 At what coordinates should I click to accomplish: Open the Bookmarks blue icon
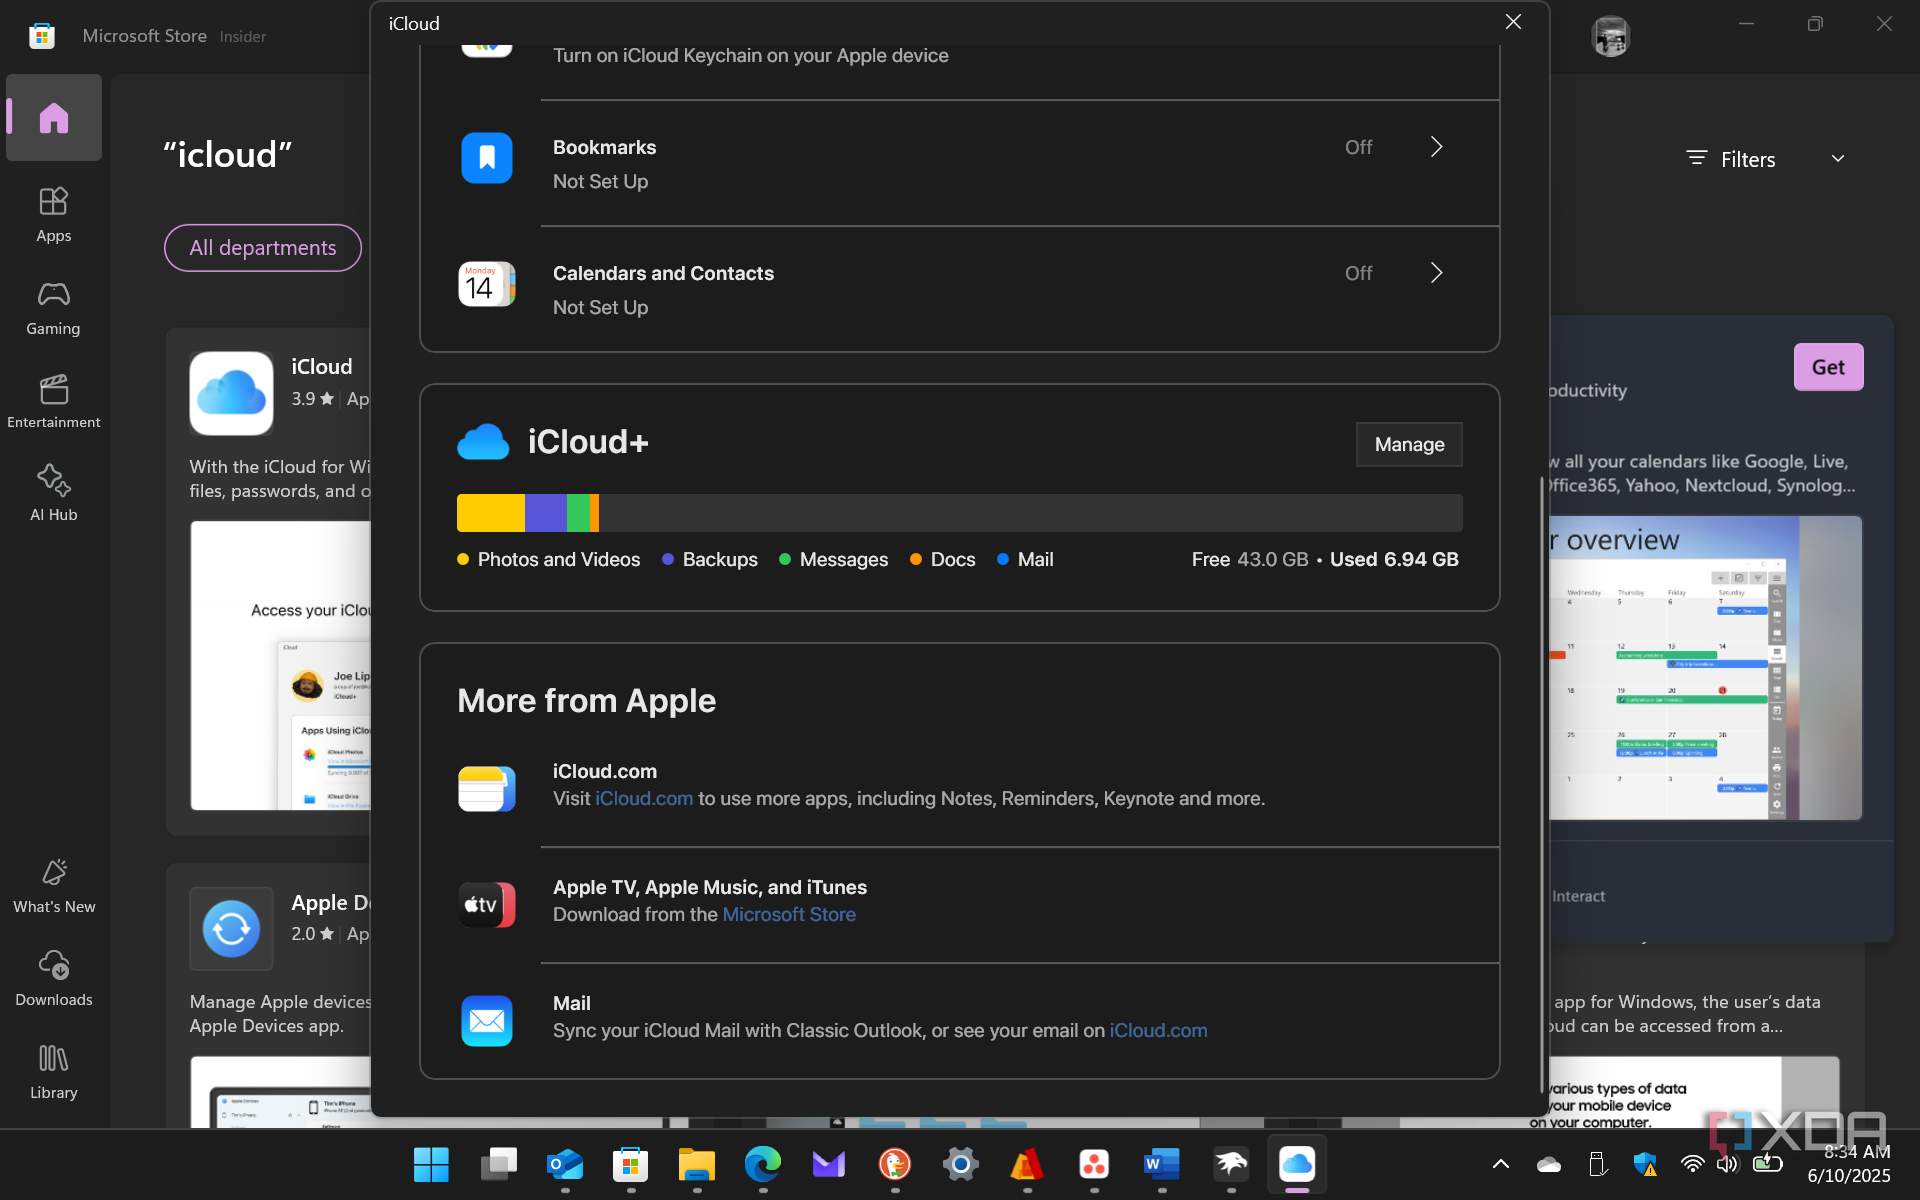487,158
